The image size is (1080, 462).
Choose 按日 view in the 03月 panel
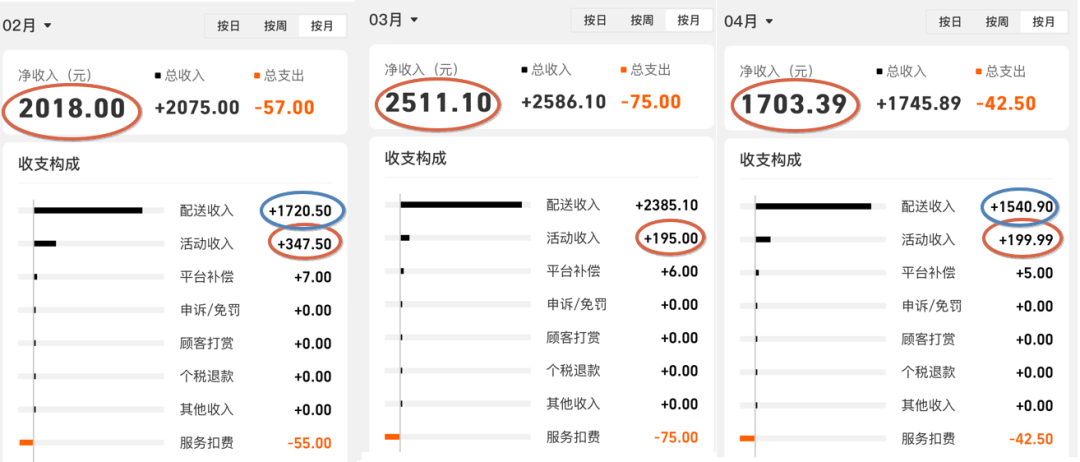click(x=595, y=20)
